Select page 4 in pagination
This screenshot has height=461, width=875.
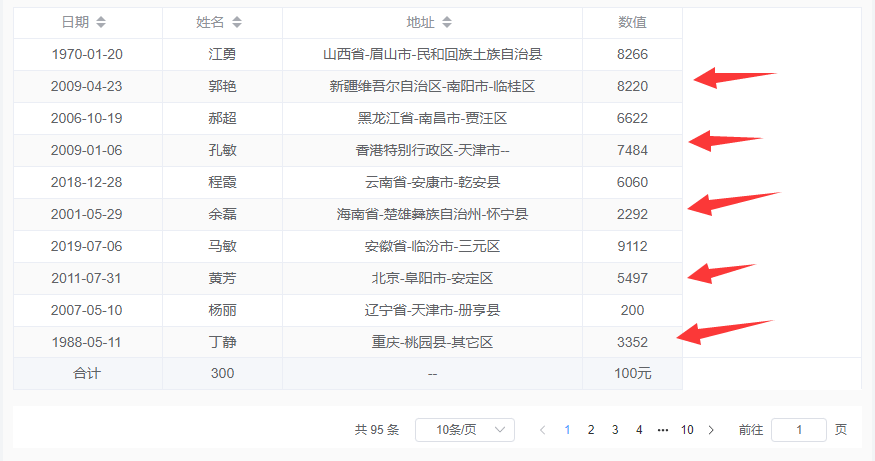click(x=639, y=430)
